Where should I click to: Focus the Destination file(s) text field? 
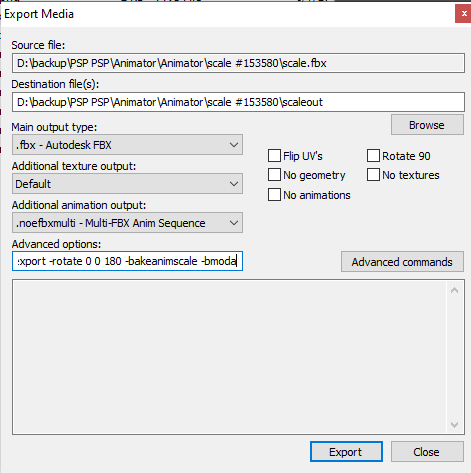click(238, 102)
